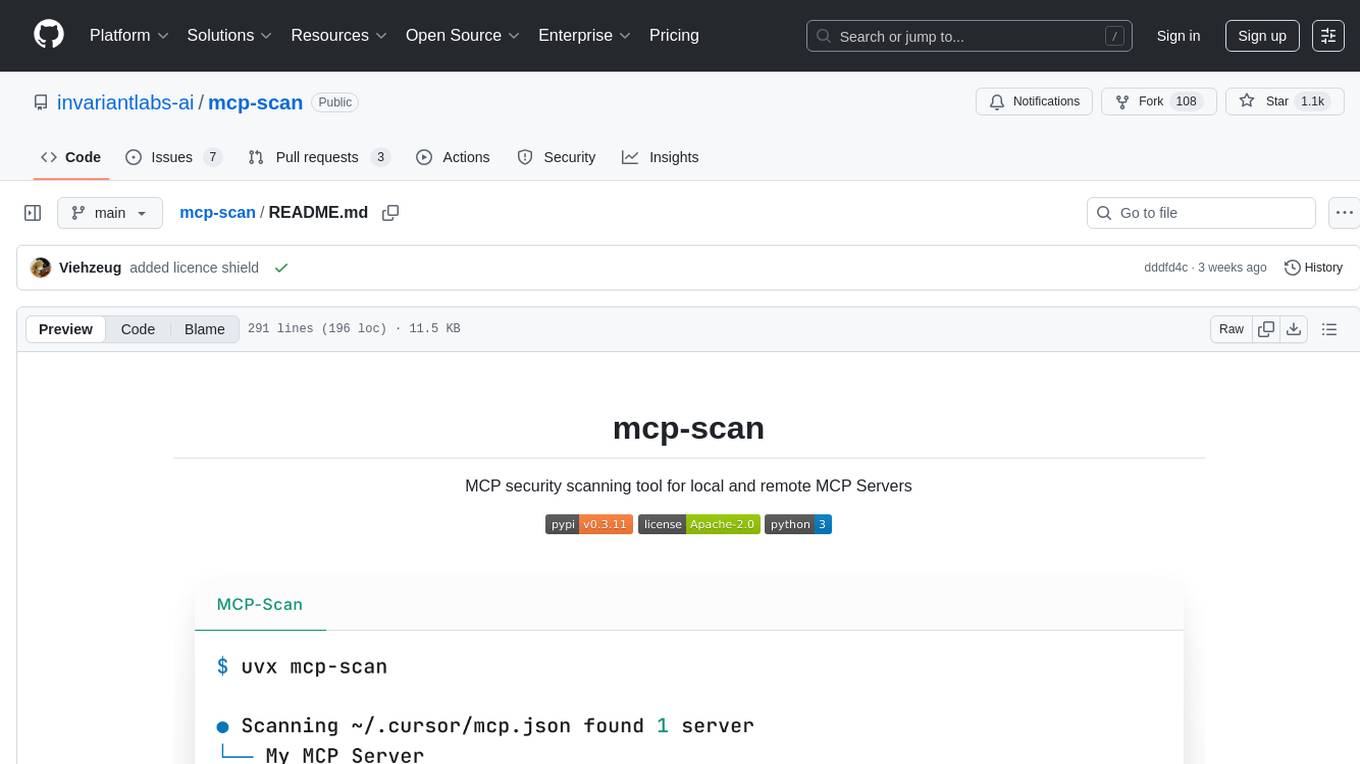The image size is (1360, 764).
Task: Focus the Go to file search field
Action: point(1201,213)
